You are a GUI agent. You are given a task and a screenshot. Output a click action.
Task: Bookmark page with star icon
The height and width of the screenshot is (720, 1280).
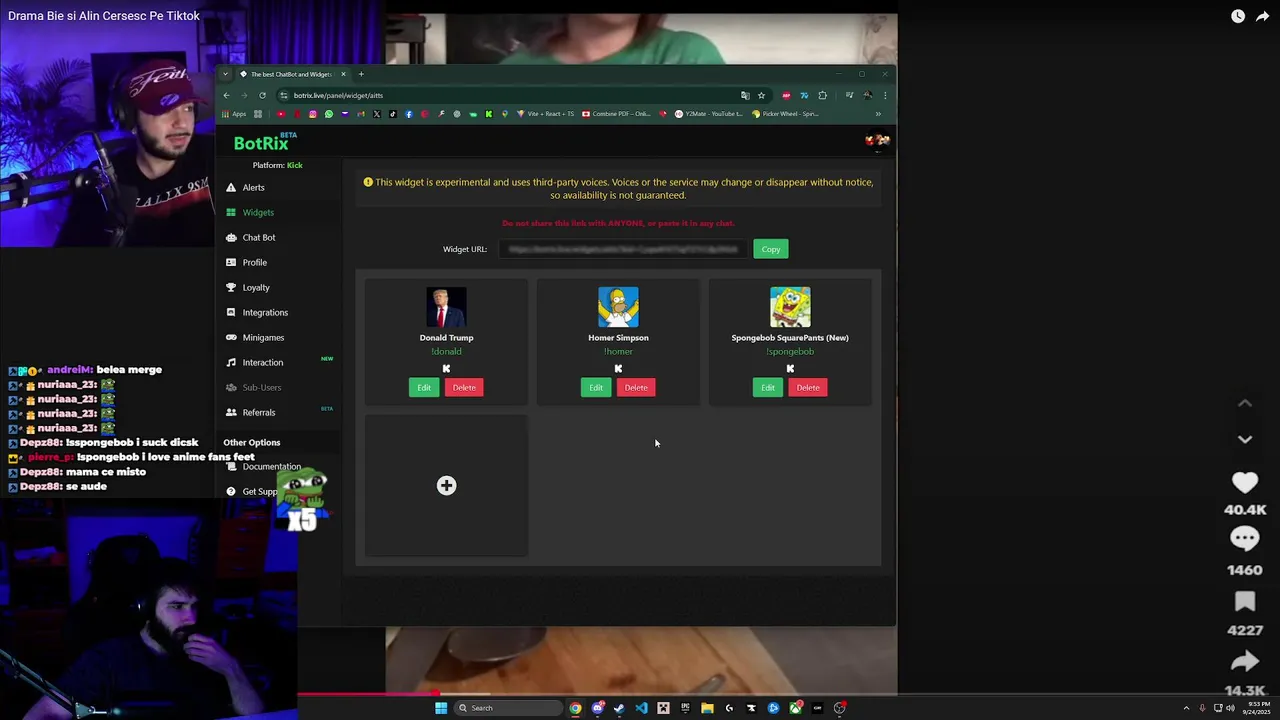click(761, 95)
